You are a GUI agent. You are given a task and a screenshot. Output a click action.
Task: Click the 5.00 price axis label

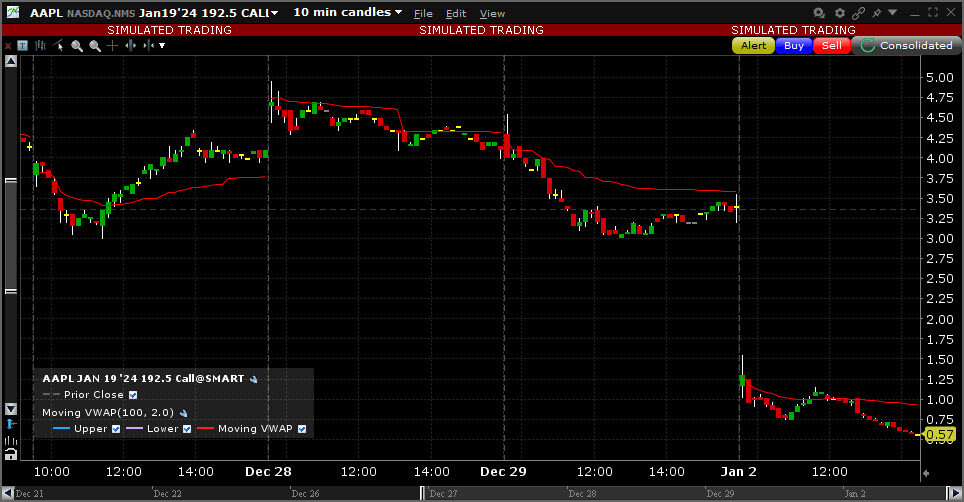pos(939,77)
